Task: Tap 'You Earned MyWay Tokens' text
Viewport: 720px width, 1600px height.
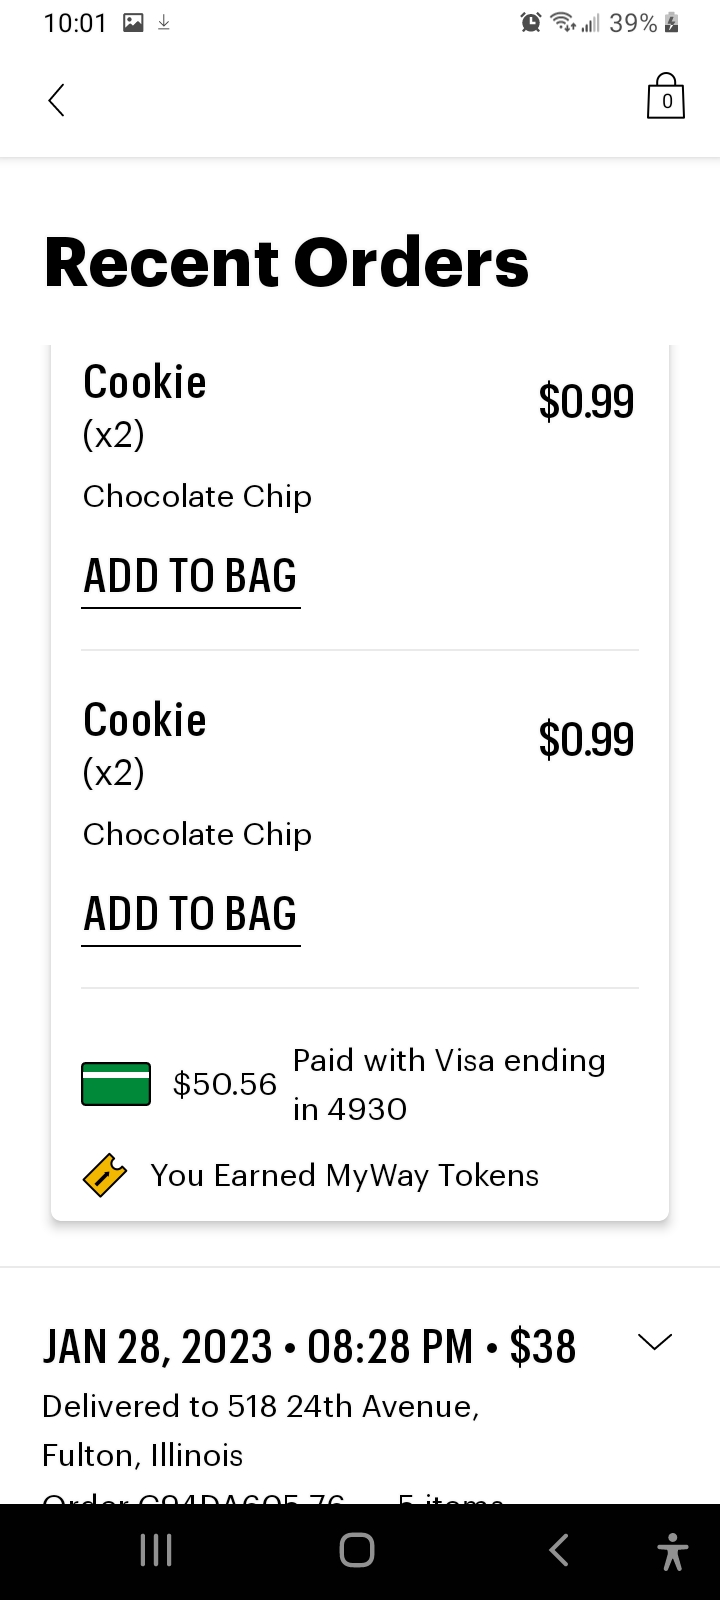Action: click(x=344, y=1176)
